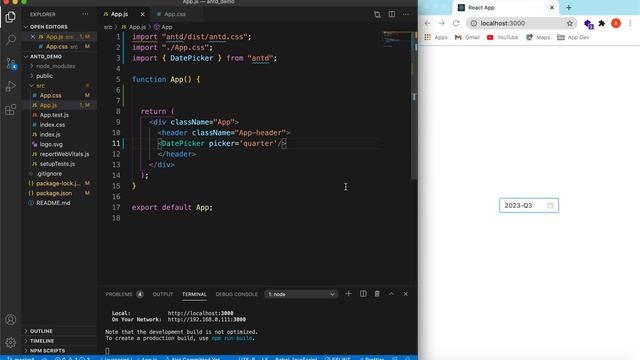
Task: Open the Explorer view in activity bar
Action: [x=11, y=17]
